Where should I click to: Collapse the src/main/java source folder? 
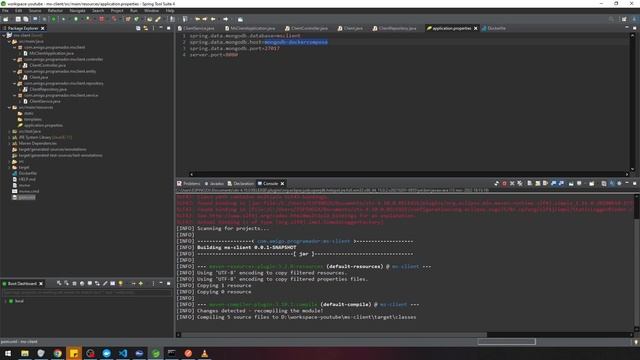[9, 41]
